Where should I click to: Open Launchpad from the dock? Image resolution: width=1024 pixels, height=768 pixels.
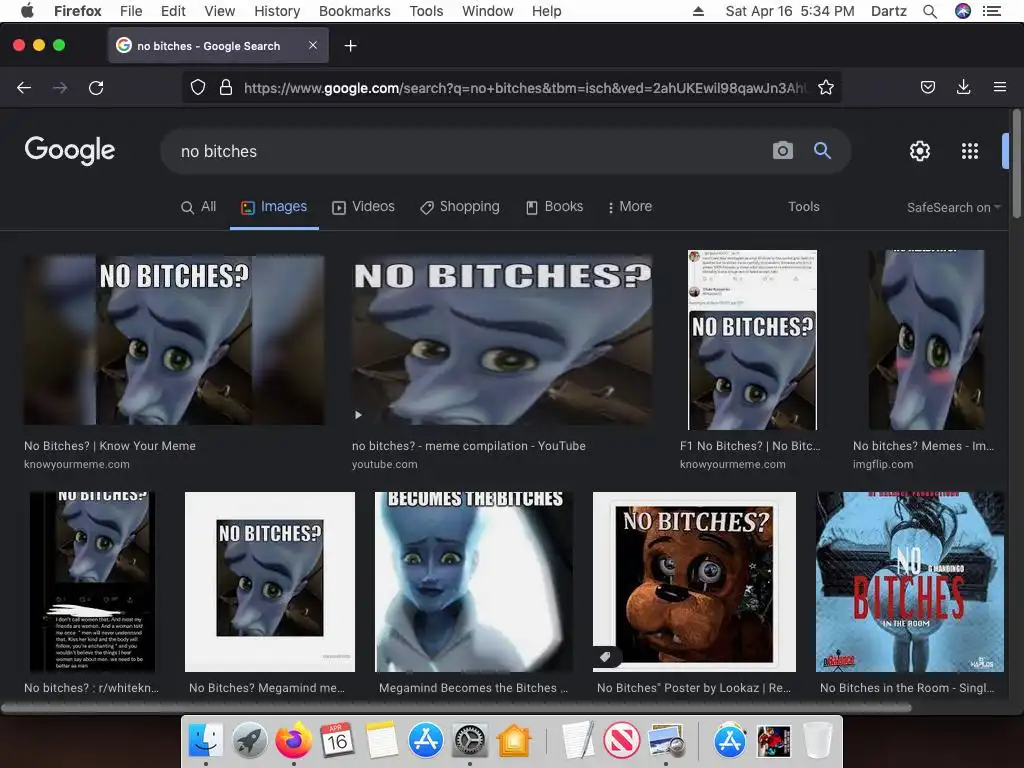(249, 741)
